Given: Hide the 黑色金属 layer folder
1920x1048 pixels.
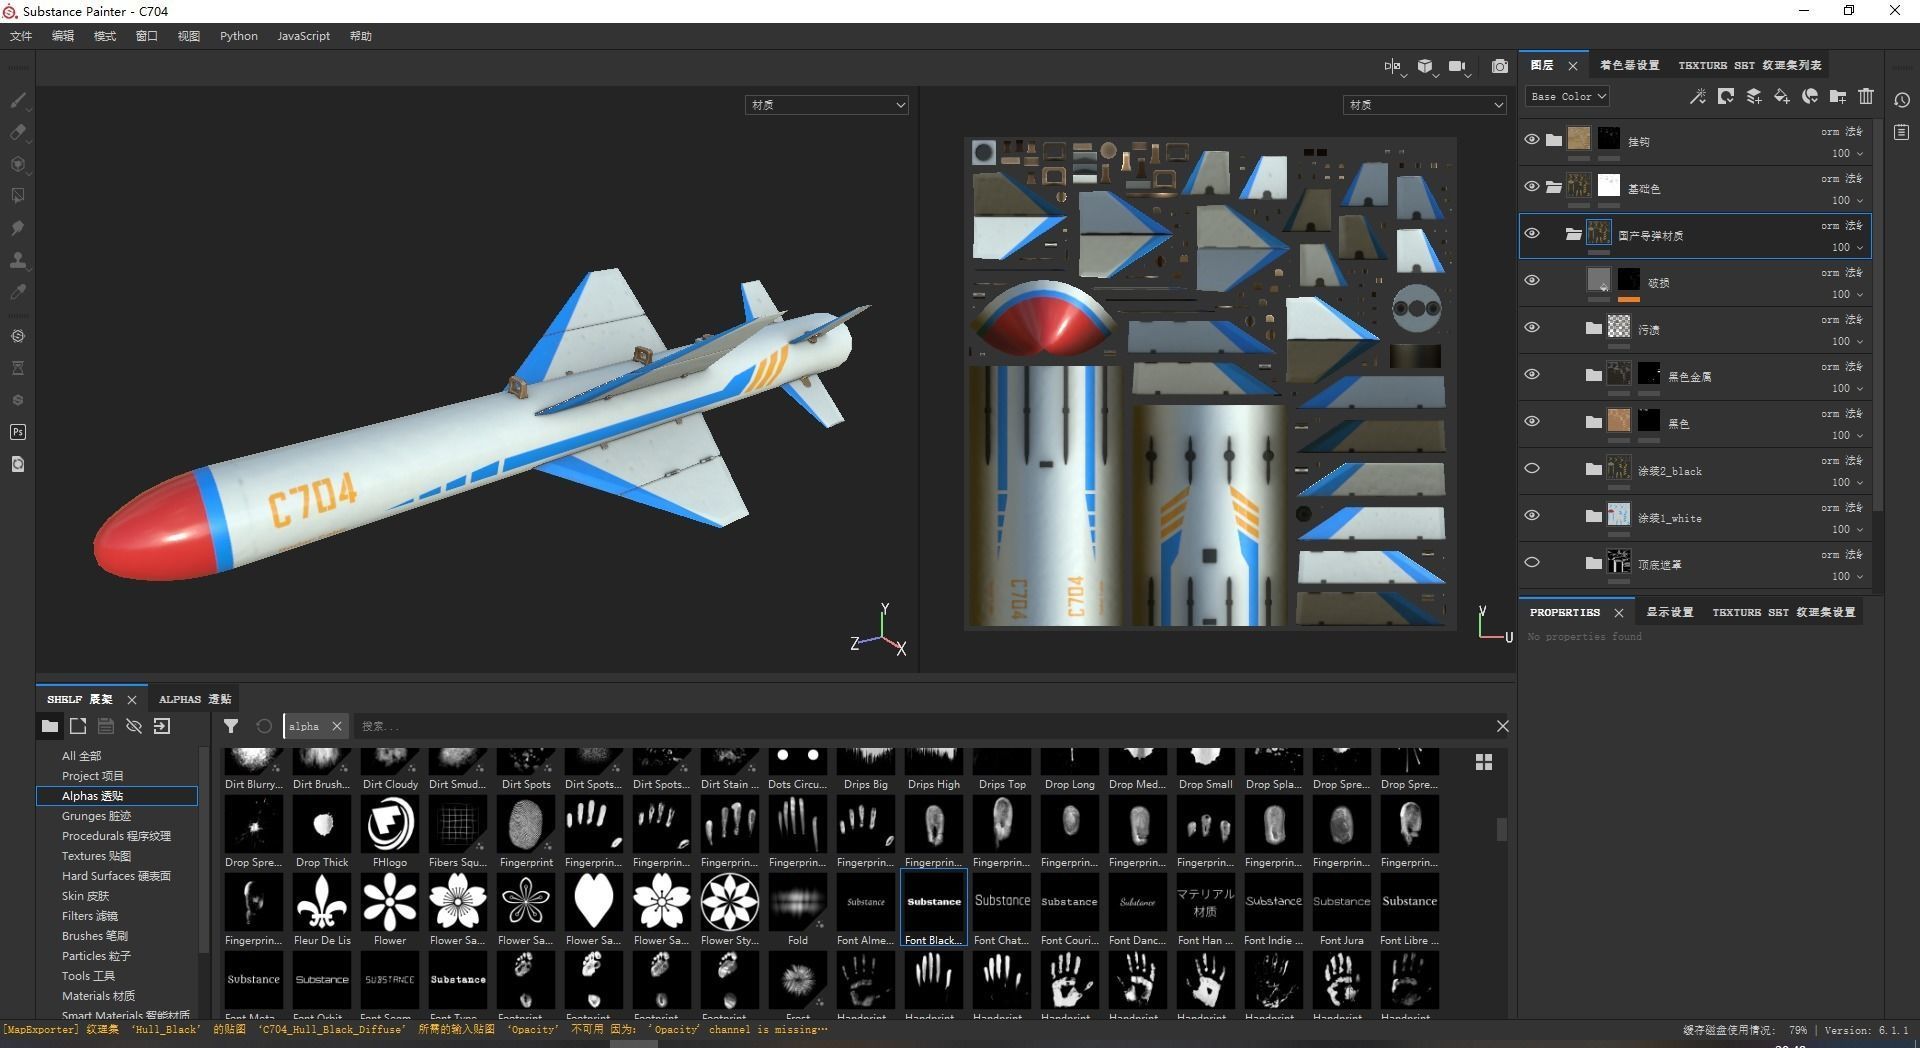Looking at the screenshot, I should click(x=1531, y=375).
